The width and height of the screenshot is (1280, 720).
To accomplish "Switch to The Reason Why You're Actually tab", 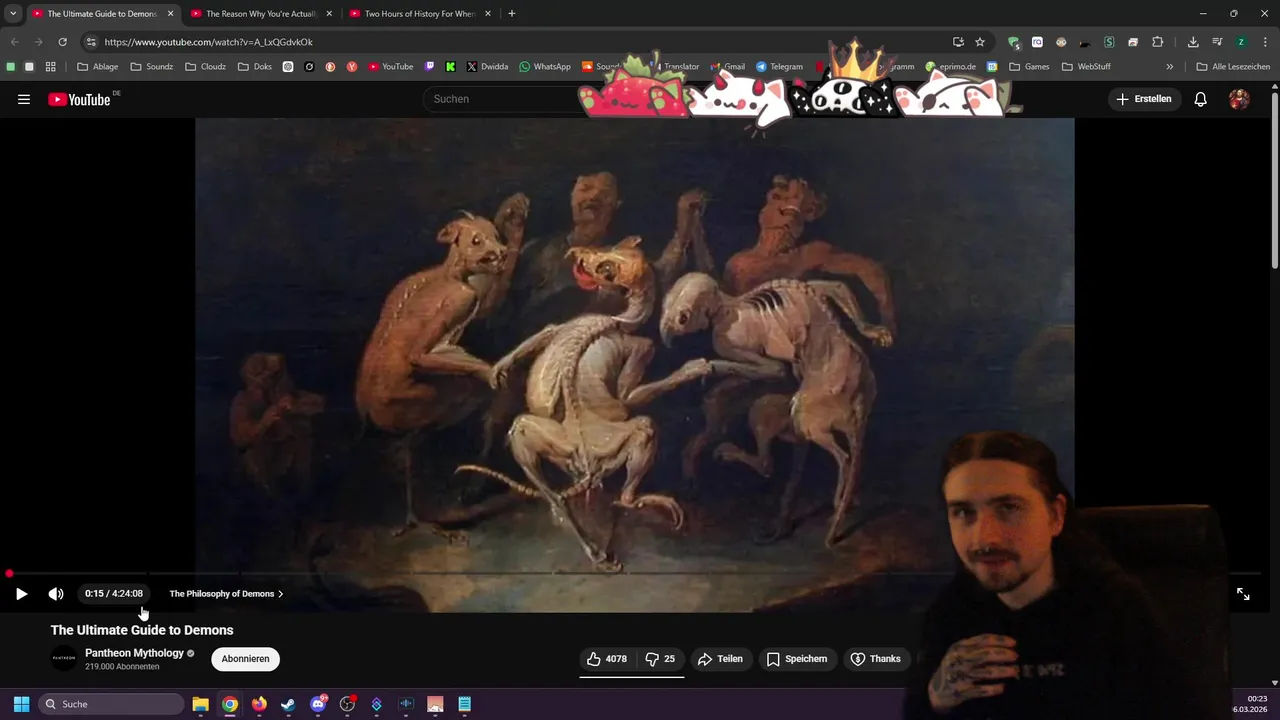I will point(260,14).
